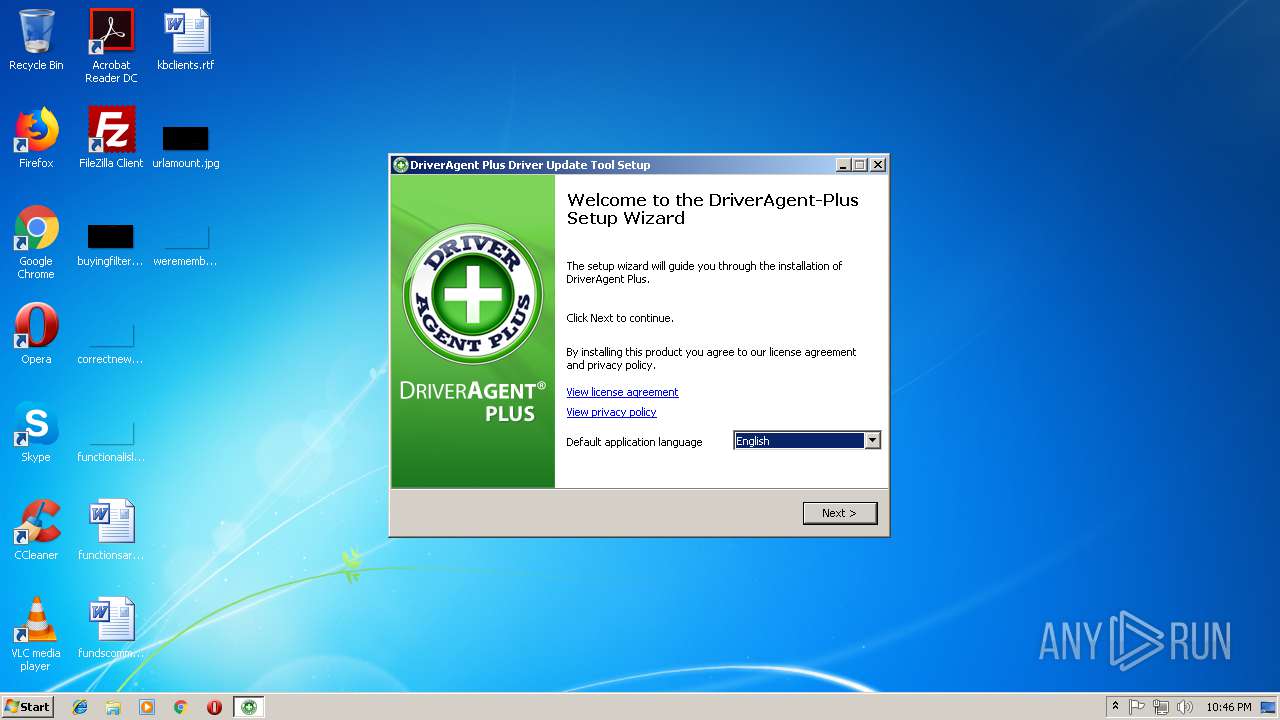This screenshot has height=720, width=1280.
Task: Launch the Acrobat Reader DC shortcut
Action: (x=111, y=46)
